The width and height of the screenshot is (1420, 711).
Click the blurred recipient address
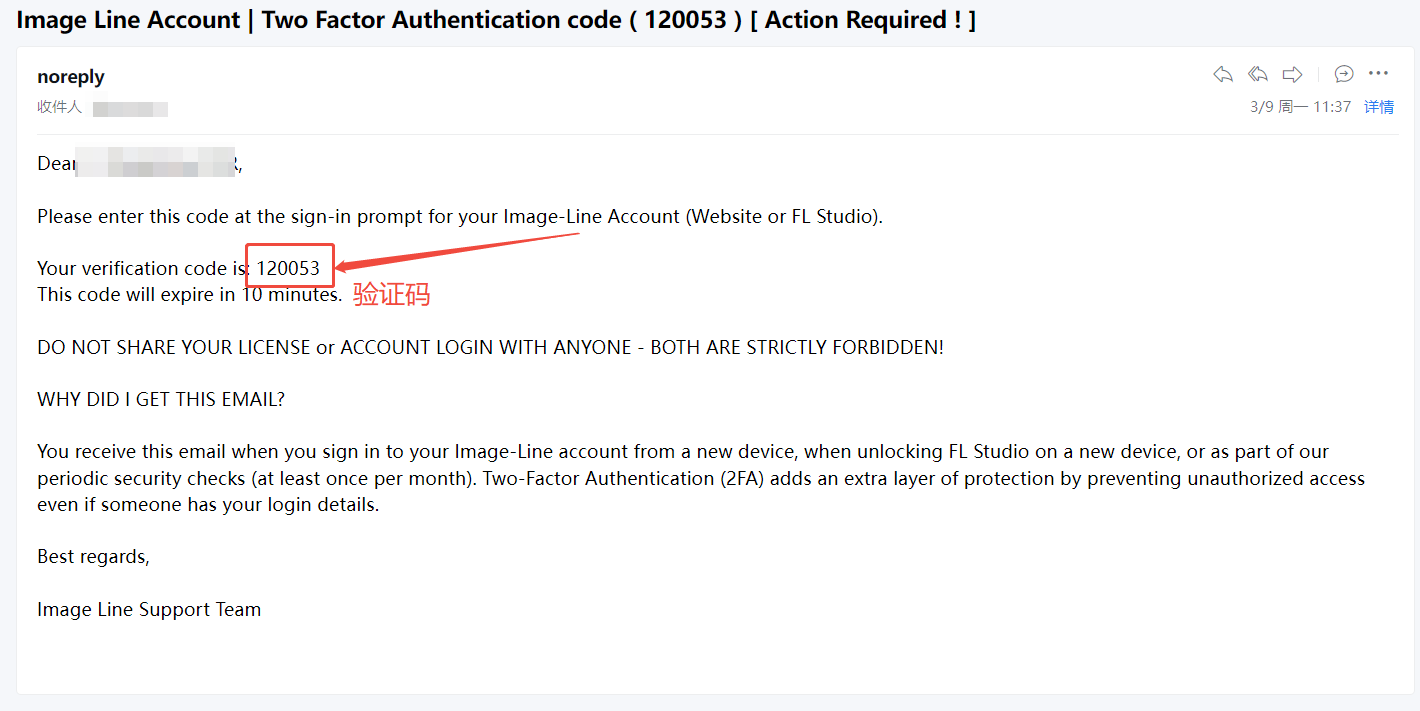pyautogui.click(x=130, y=108)
